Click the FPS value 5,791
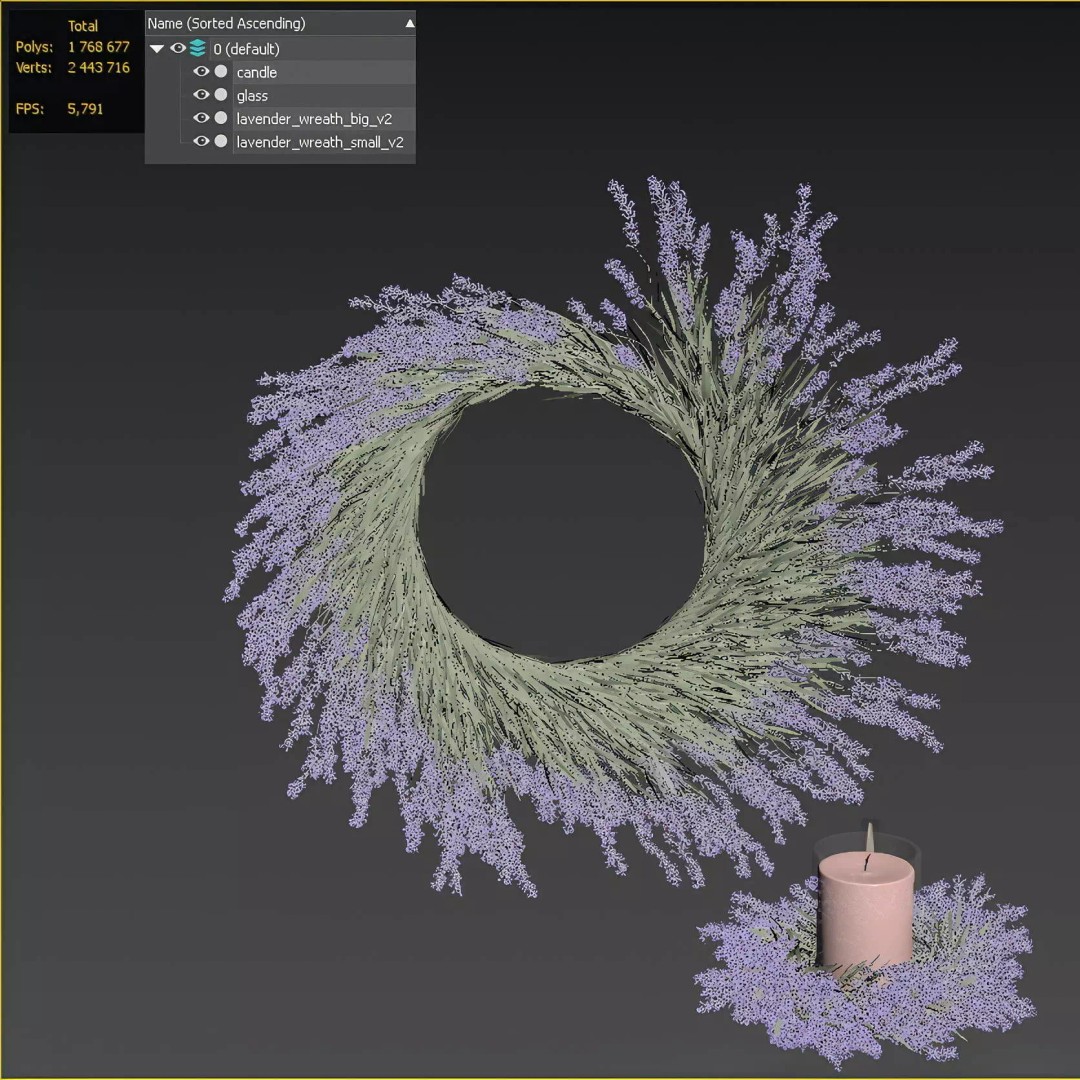 pyautogui.click(x=85, y=109)
